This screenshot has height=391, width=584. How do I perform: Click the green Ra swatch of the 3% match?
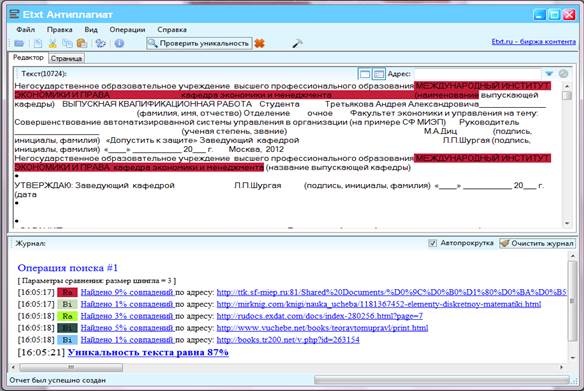click(67, 316)
